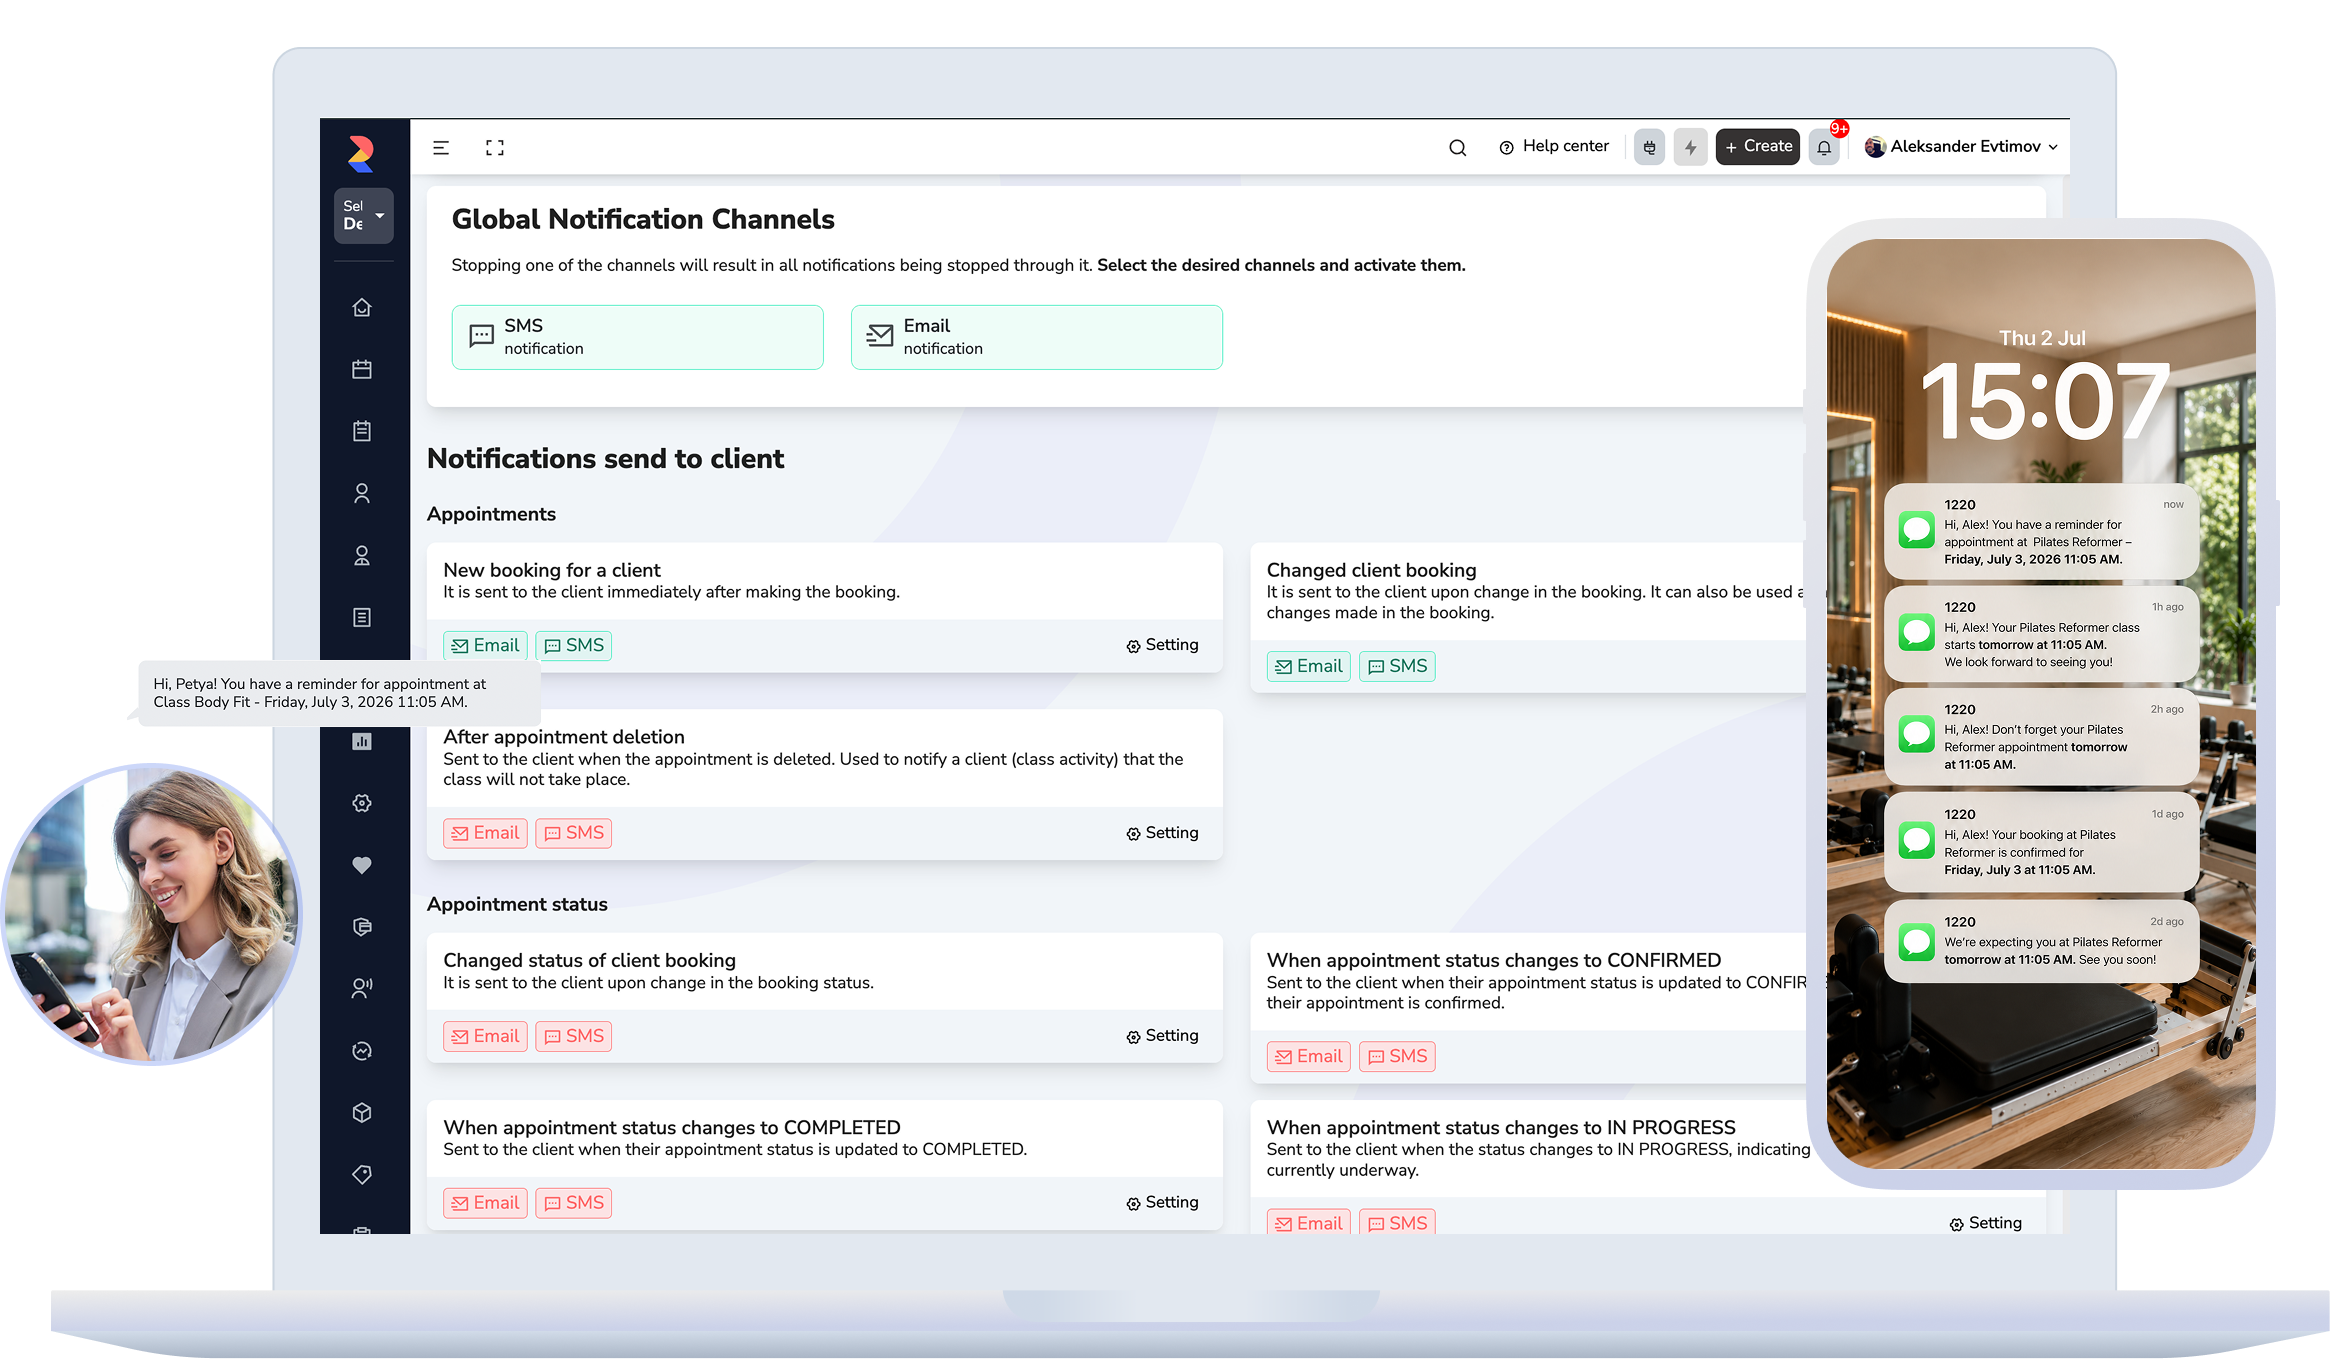Open the price tag icon in sidebar
The width and height of the screenshot is (2330, 1359).
coord(362,1174)
